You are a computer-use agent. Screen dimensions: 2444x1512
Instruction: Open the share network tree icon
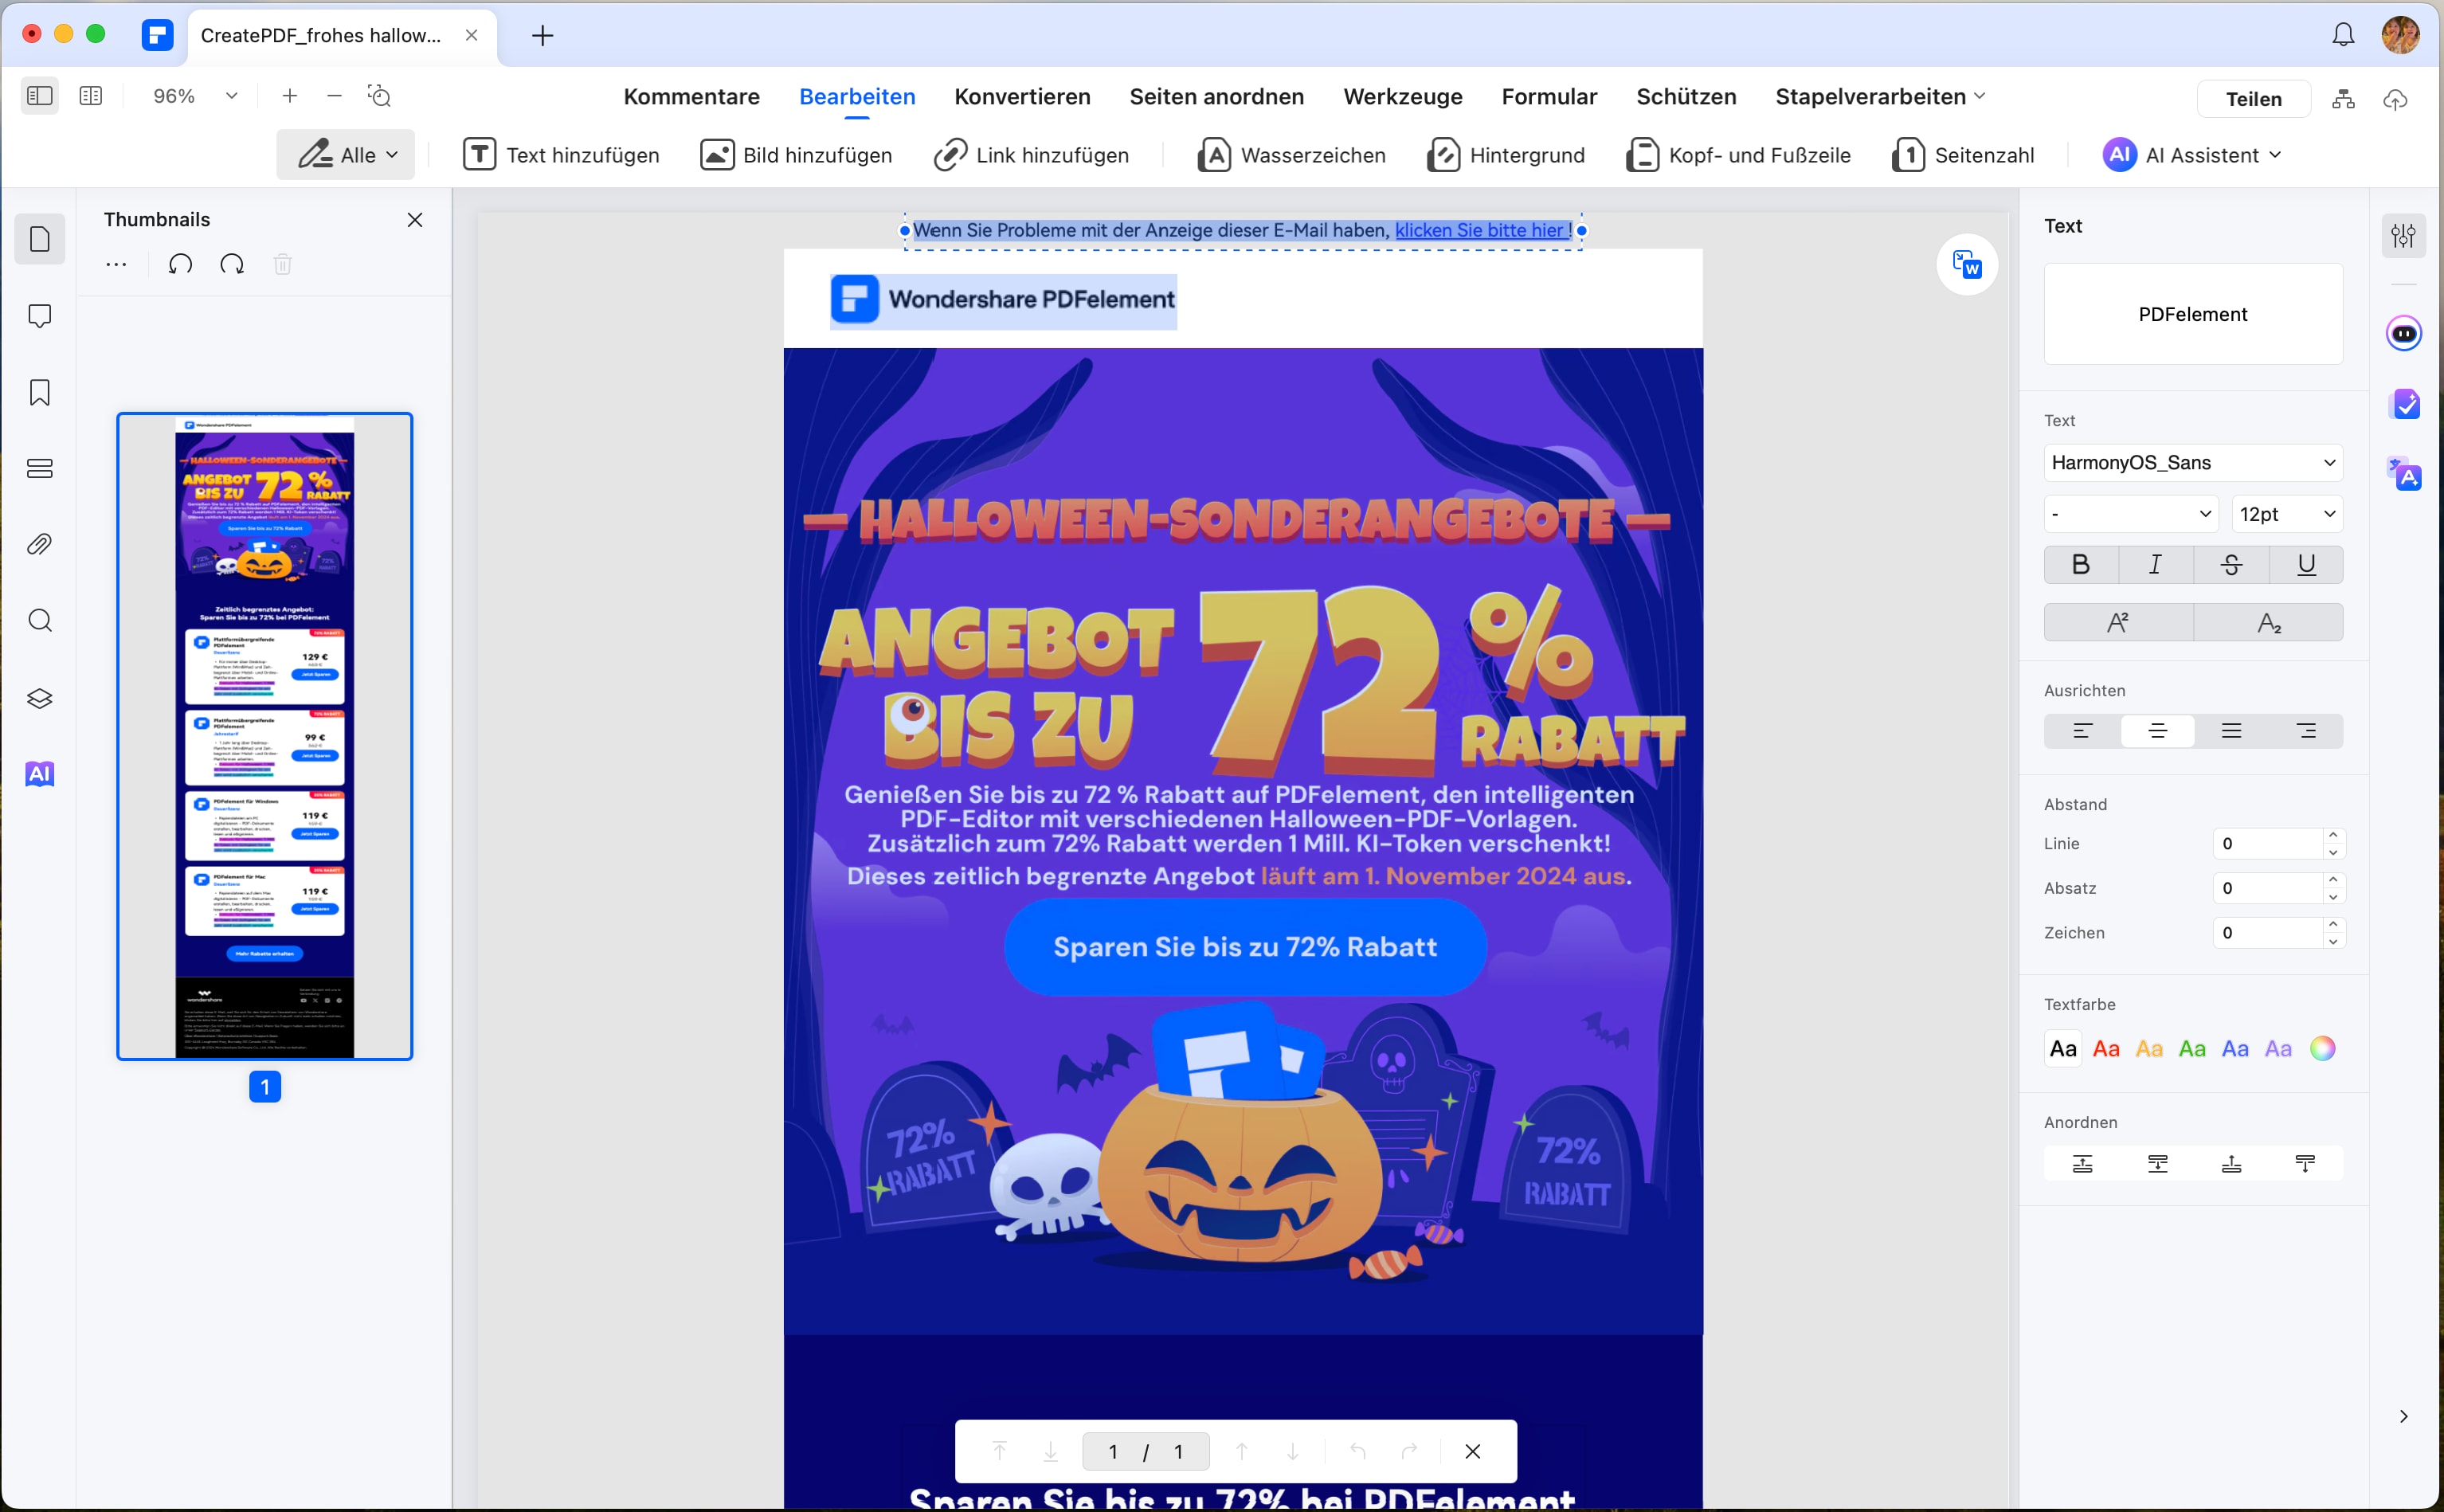[2343, 99]
